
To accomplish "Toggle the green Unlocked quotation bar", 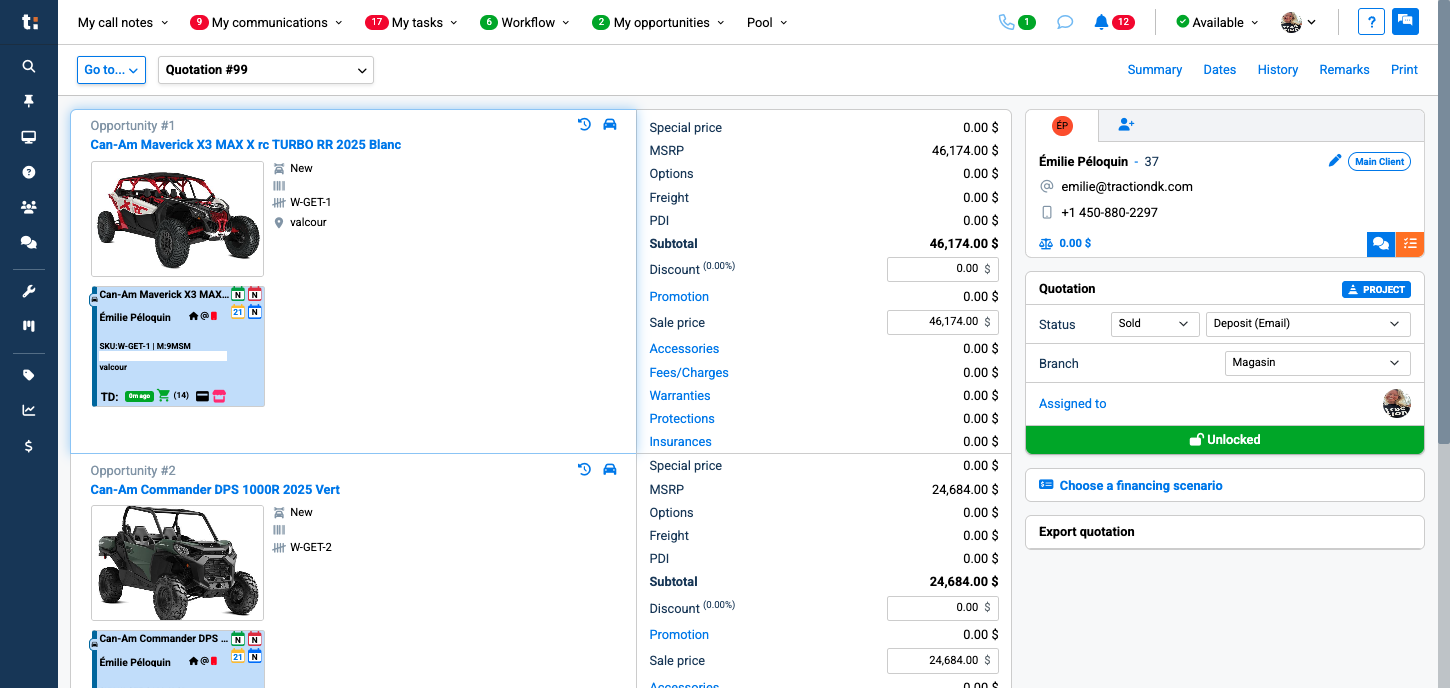I will (1224, 440).
